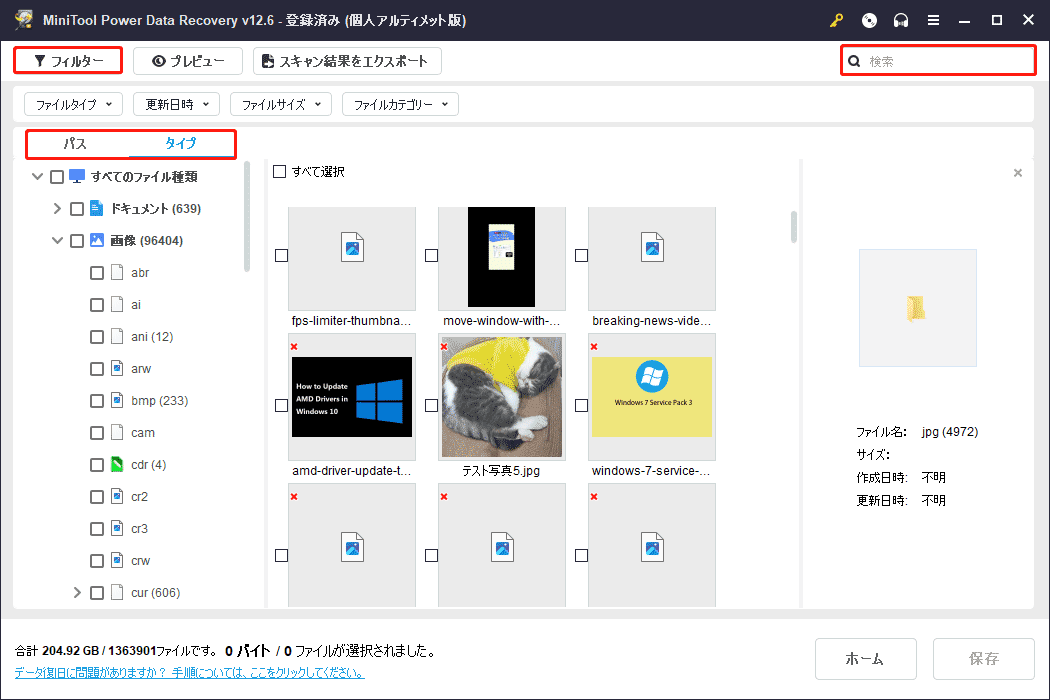Check the bmp (233) file type checkbox
The width and height of the screenshot is (1050, 700).
(x=97, y=400)
